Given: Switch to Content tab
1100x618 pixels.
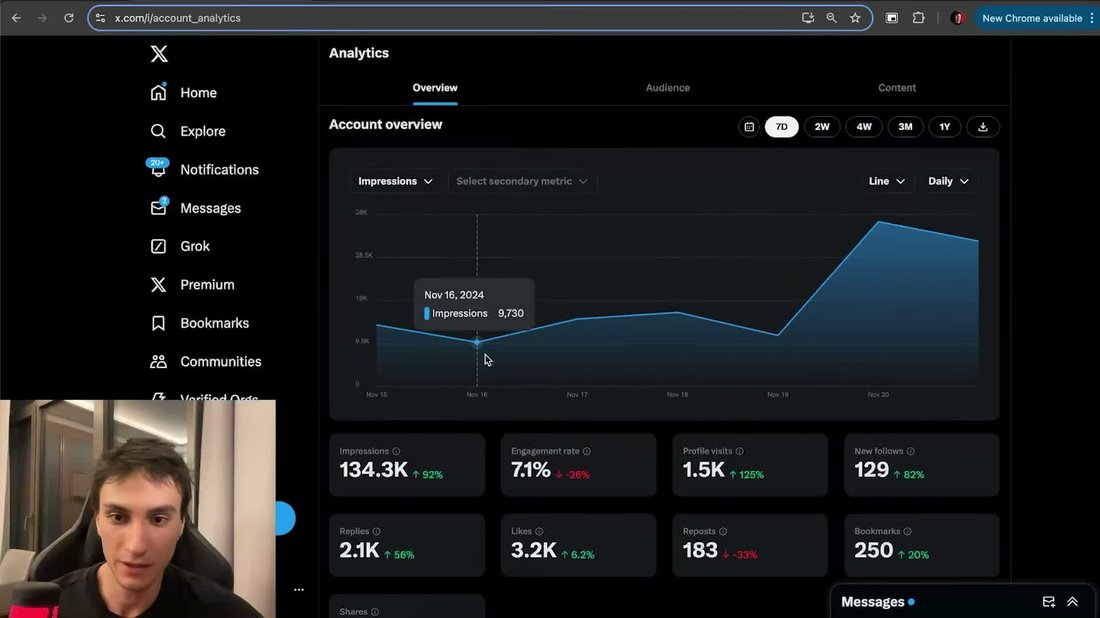Looking at the screenshot, I should point(897,88).
